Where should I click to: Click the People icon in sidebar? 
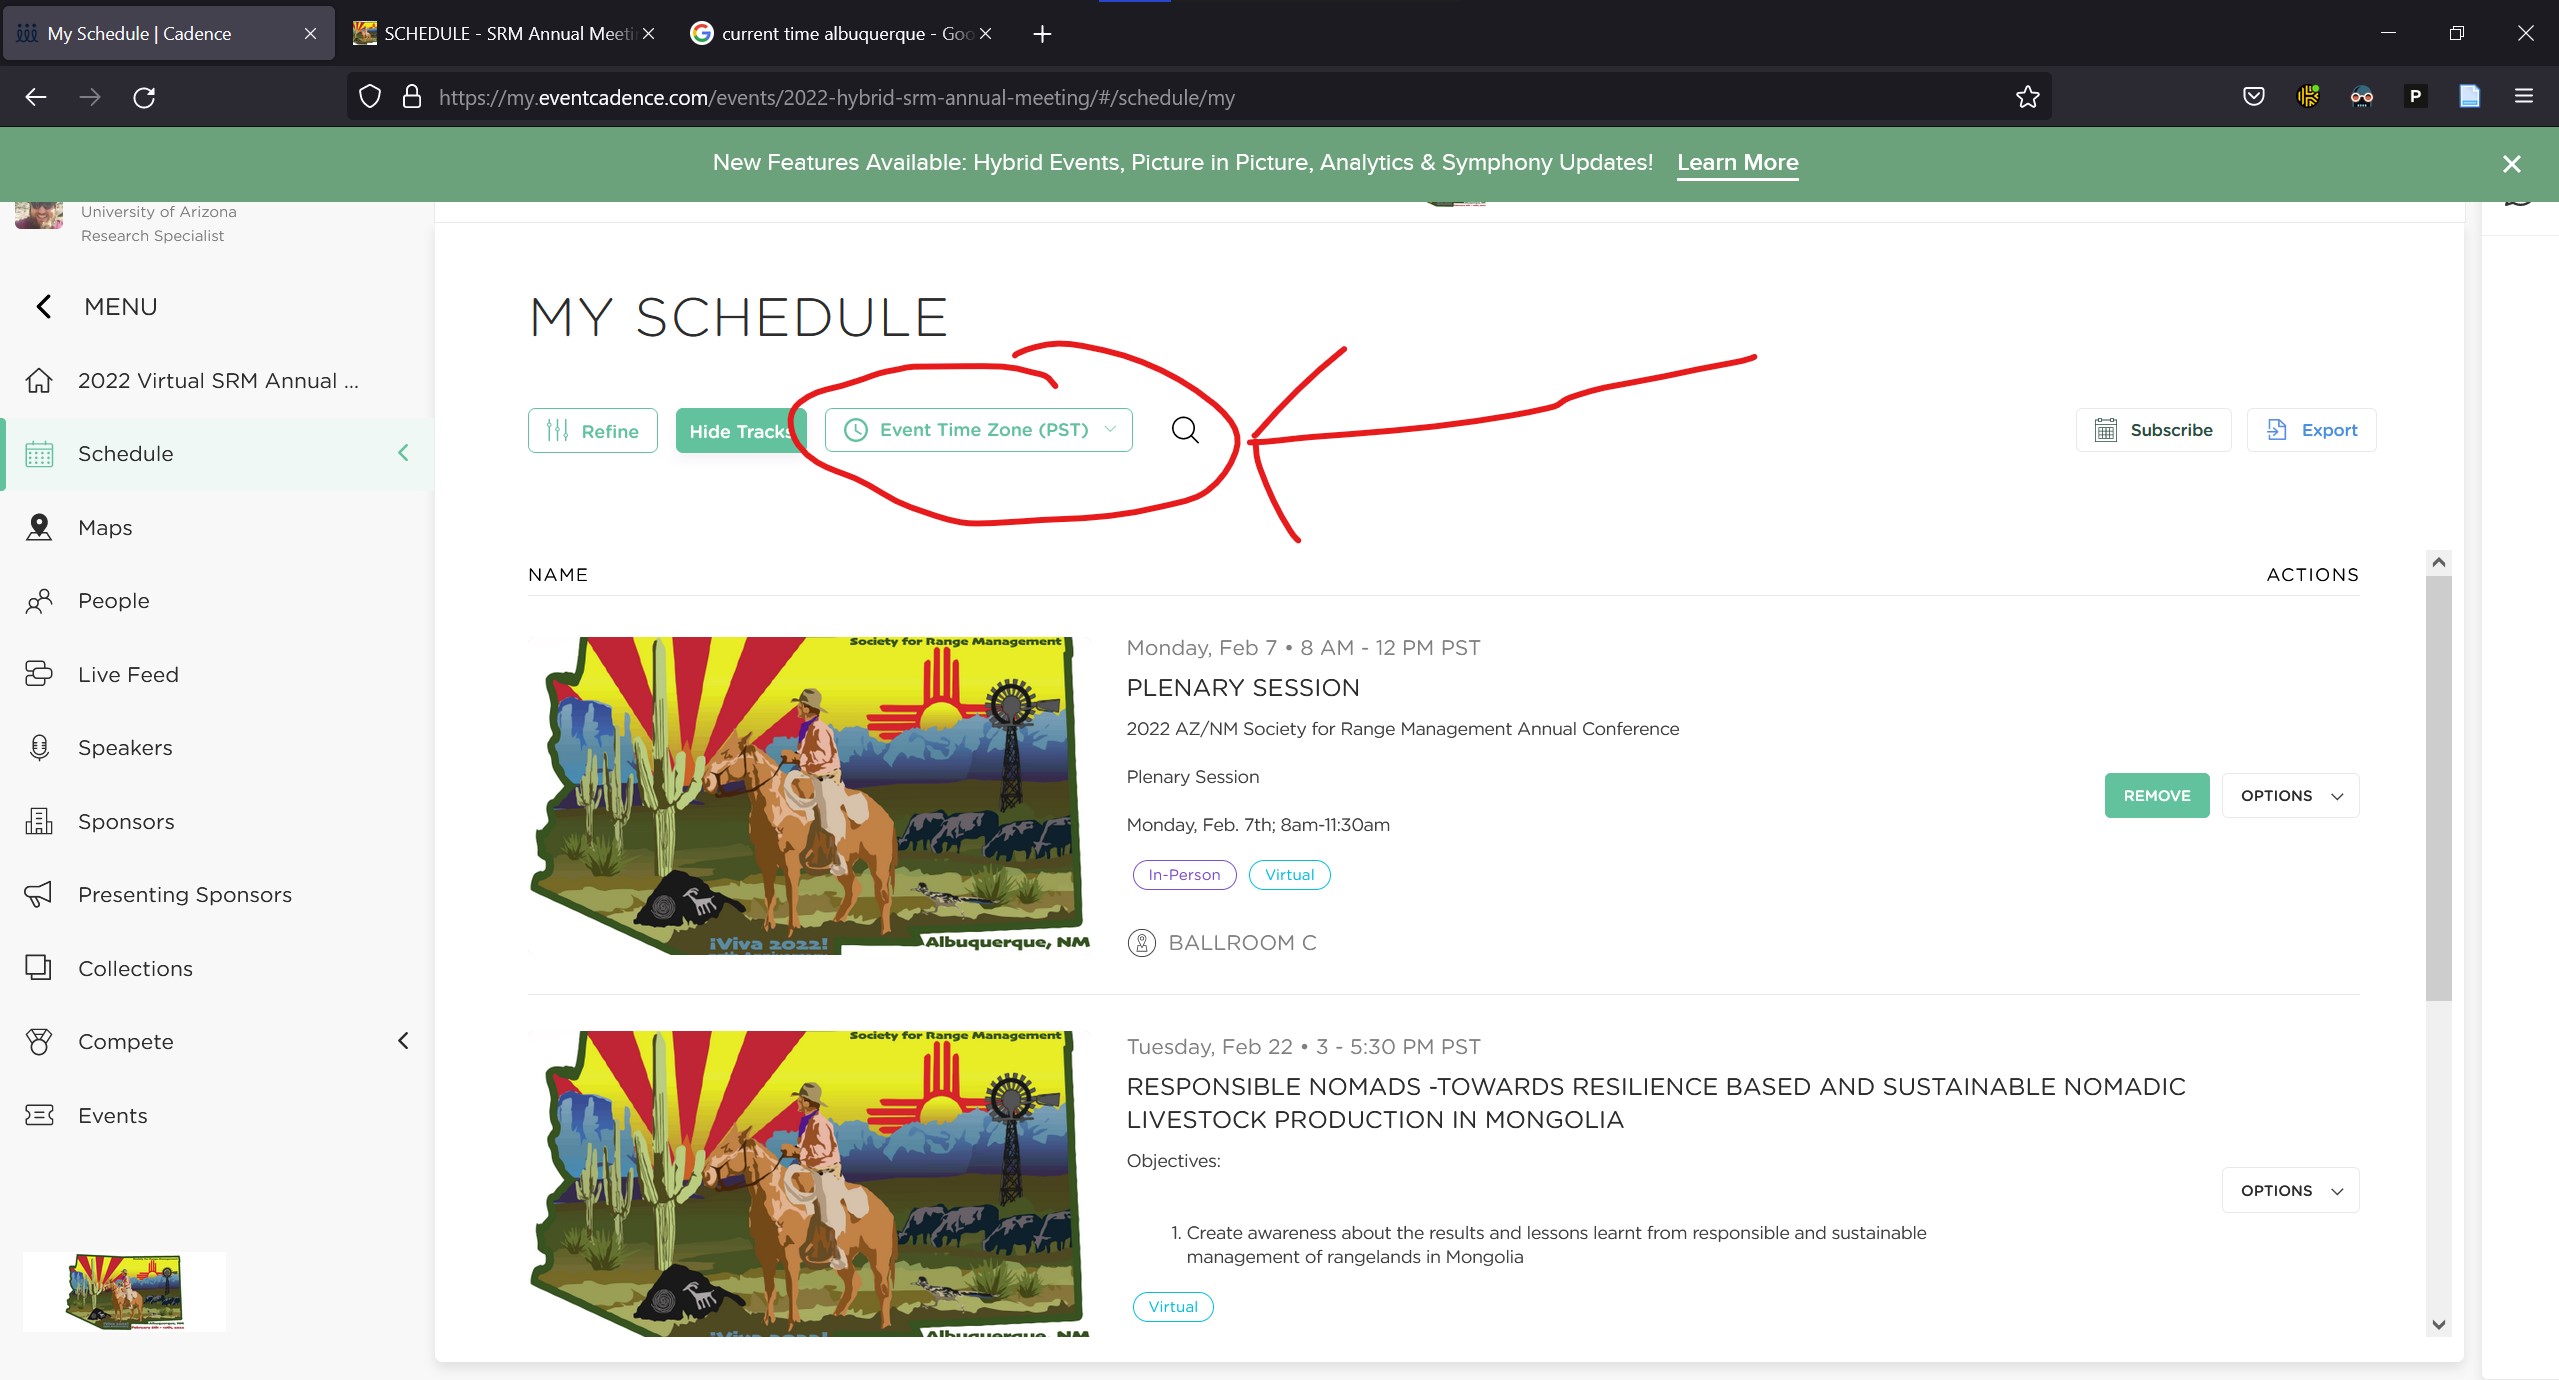click(39, 601)
